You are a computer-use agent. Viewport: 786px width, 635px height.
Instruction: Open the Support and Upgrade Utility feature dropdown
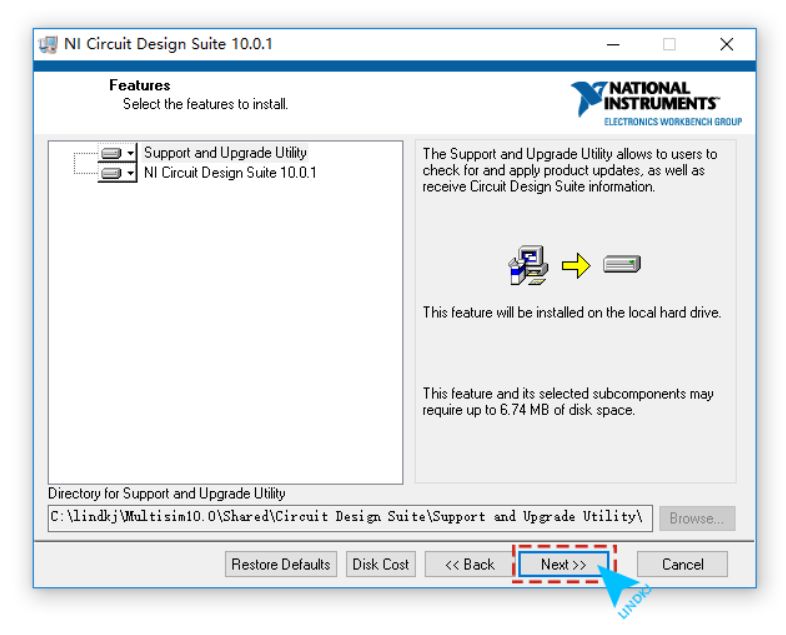pos(117,152)
